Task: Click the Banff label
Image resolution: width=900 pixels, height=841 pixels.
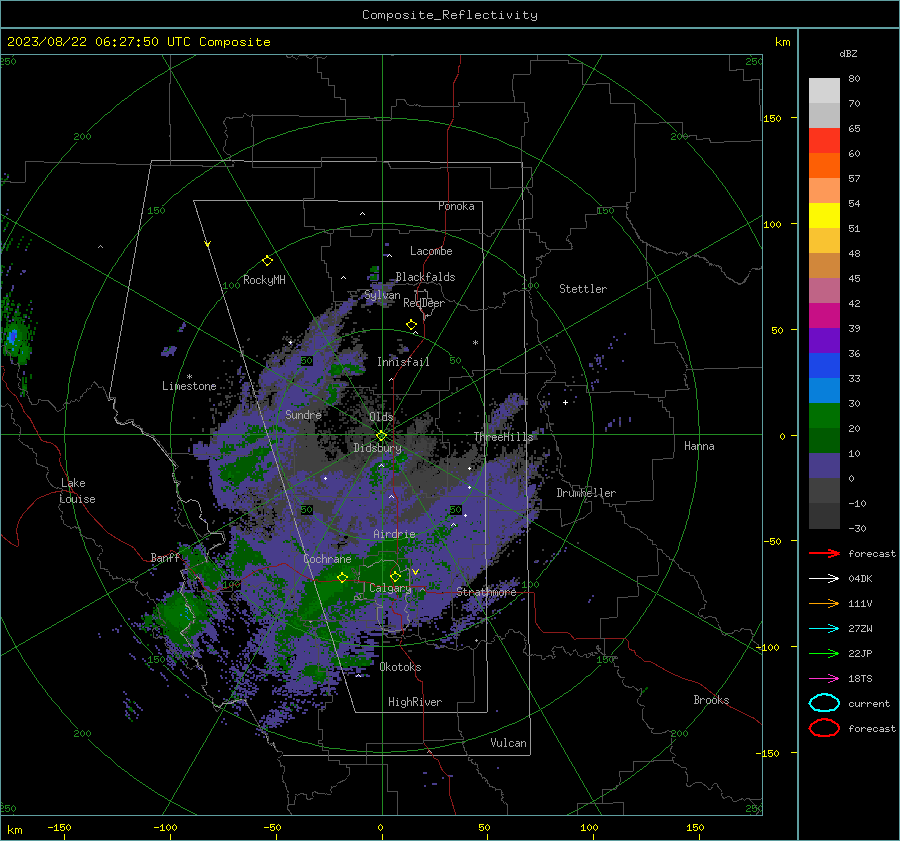Action: coord(165,557)
